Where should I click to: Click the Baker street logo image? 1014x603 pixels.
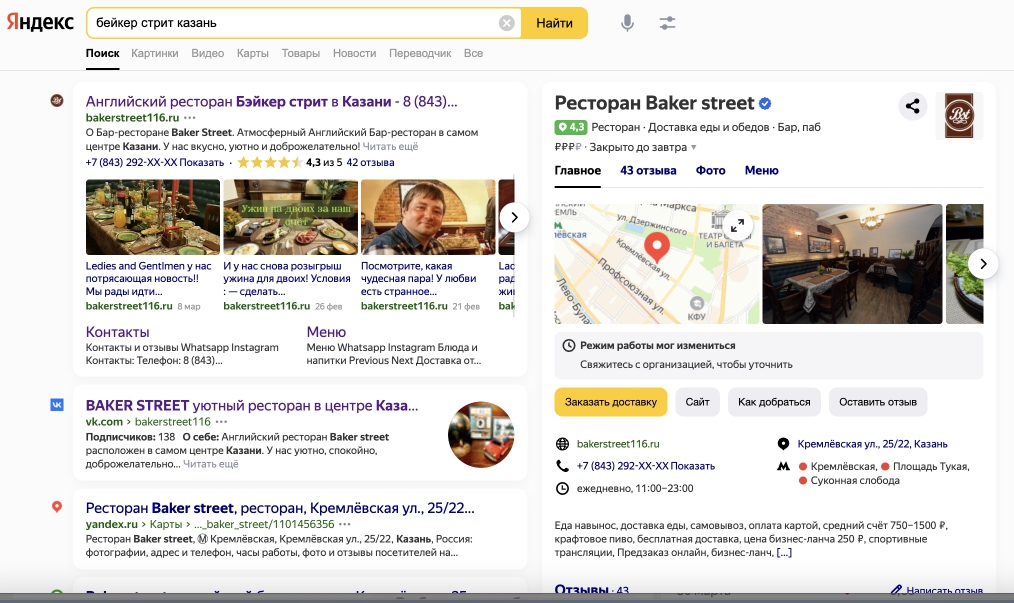(x=959, y=116)
